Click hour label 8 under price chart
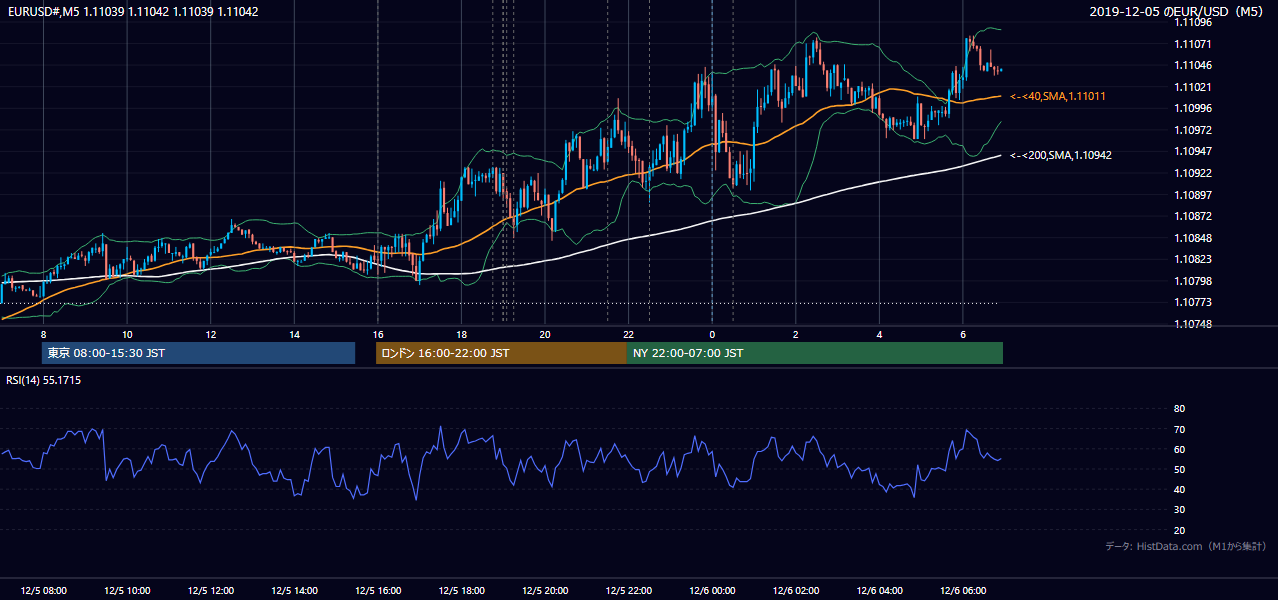 click(x=43, y=334)
